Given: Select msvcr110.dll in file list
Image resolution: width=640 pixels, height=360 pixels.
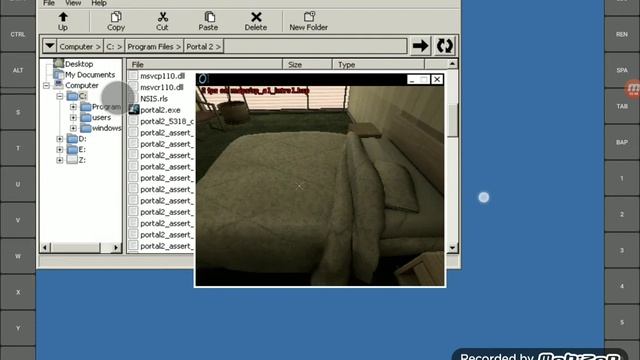Looking at the screenshot, I should point(162,87).
